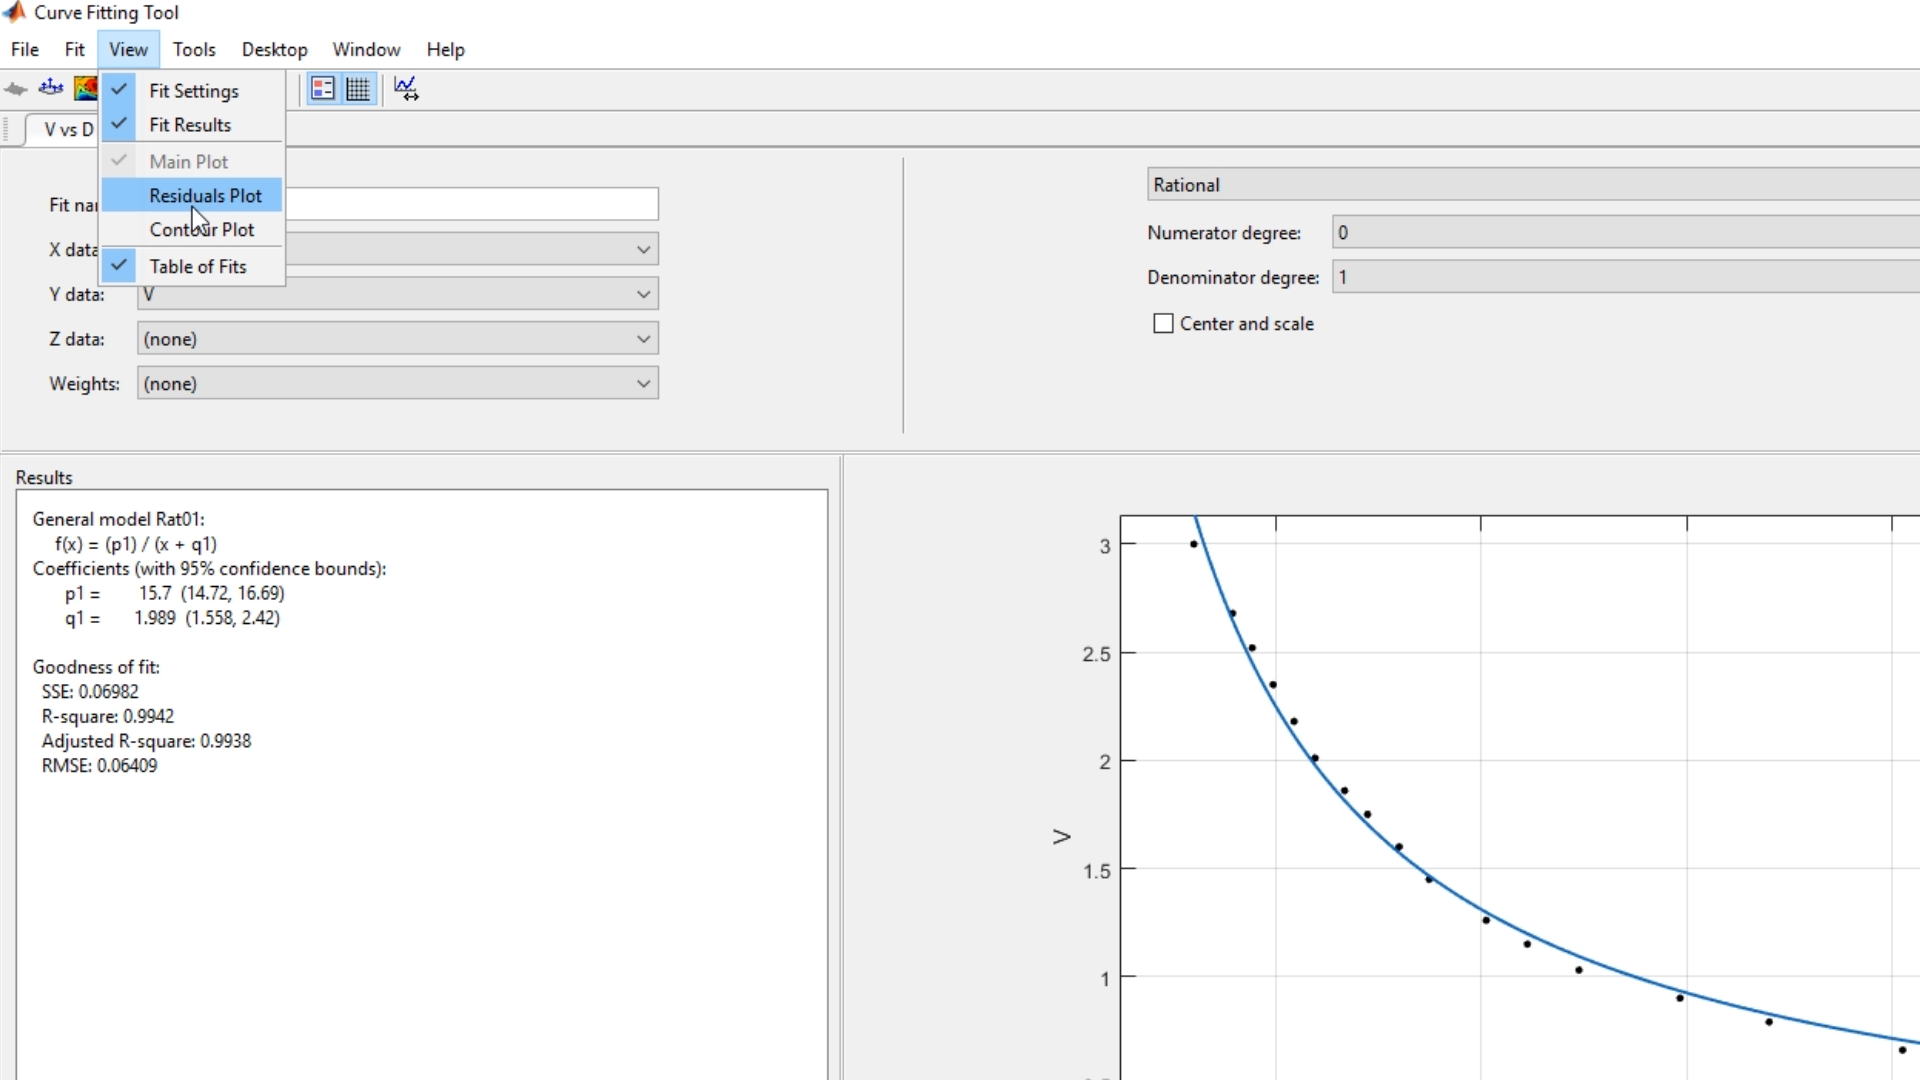
Task: Click the main plot surface toolbar icon
Action: click(16, 89)
